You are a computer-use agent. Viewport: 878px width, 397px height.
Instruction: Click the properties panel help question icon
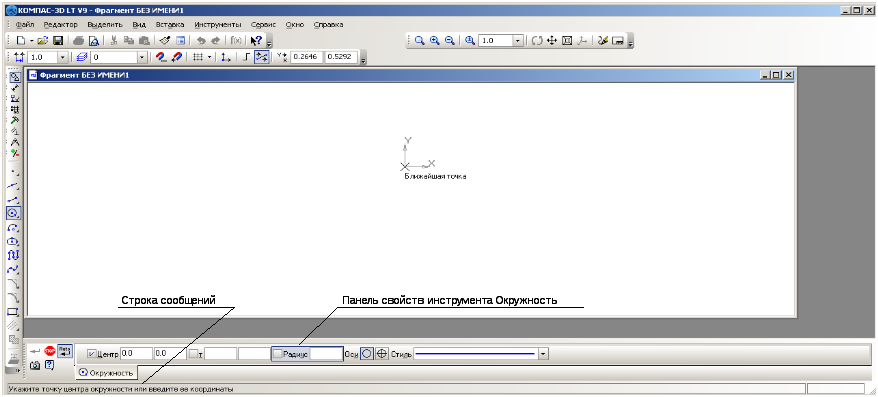click(50, 365)
